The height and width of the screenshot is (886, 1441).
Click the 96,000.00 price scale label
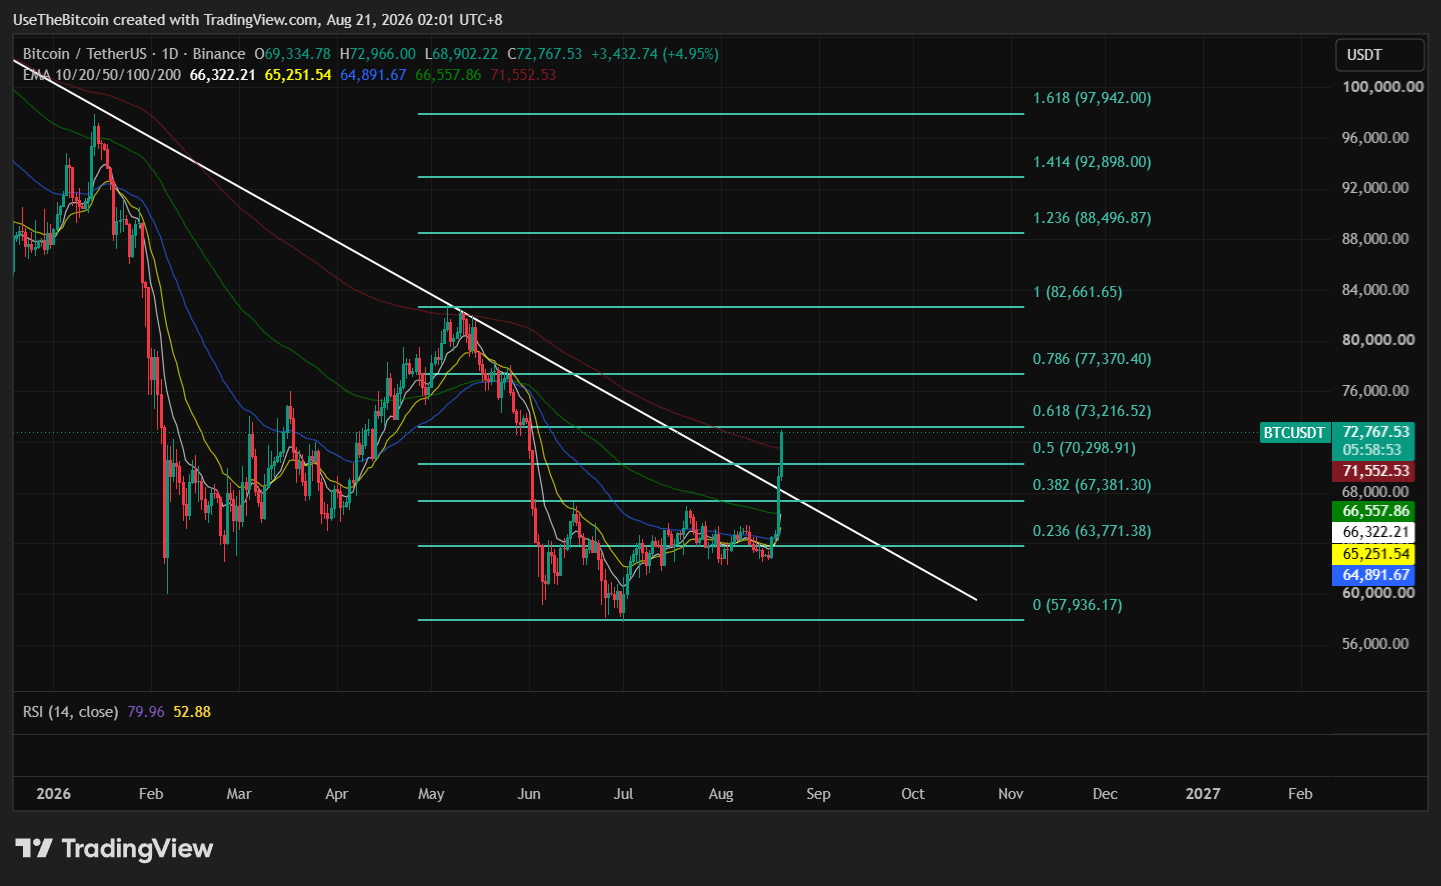pos(1375,138)
